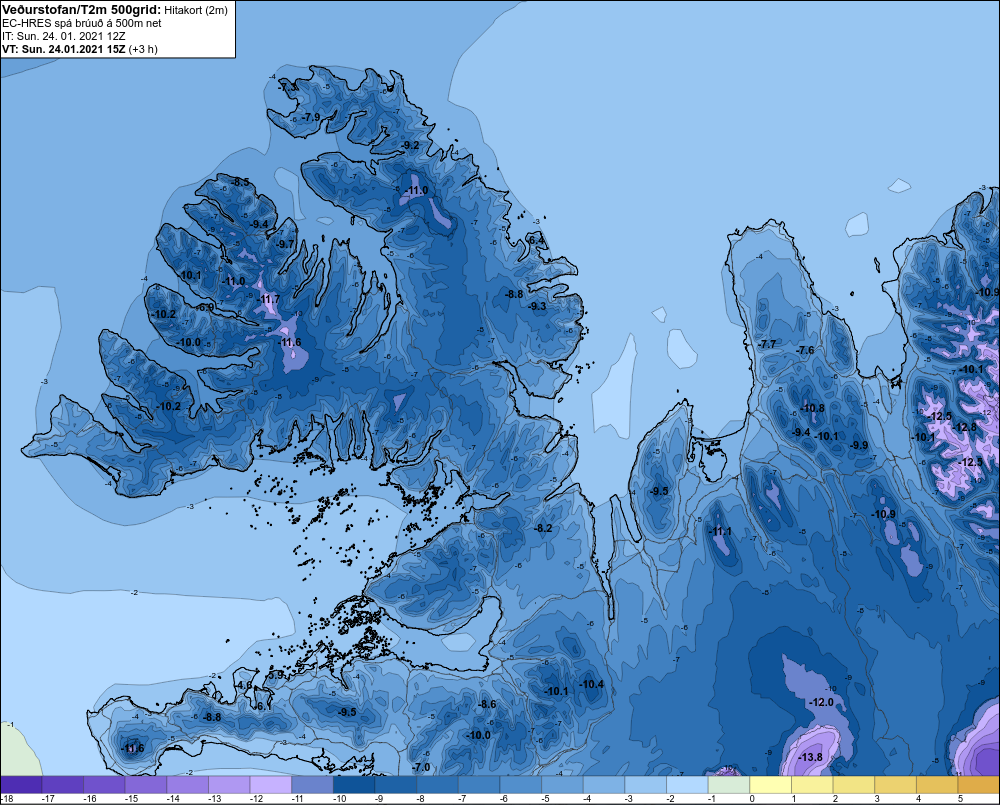Click the -9.2 temperature label
This screenshot has width=1000, height=805.
pyautogui.click(x=410, y=145)
